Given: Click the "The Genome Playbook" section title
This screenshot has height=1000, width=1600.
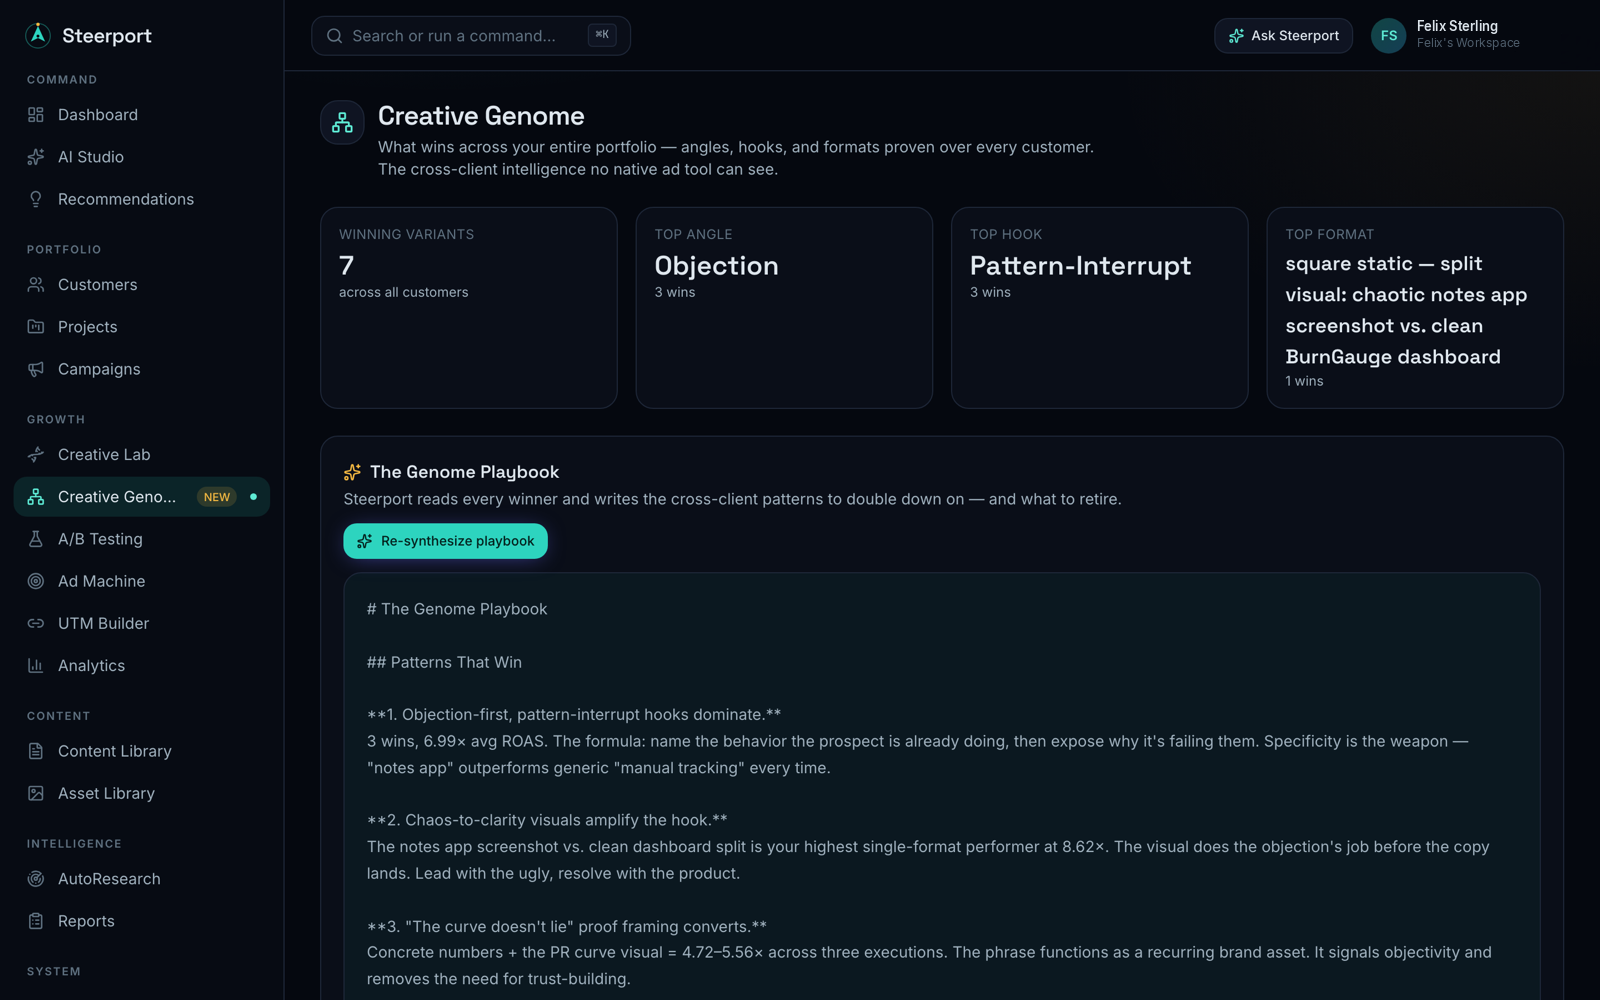Looking at the screenshot, I should coord(465,472).
